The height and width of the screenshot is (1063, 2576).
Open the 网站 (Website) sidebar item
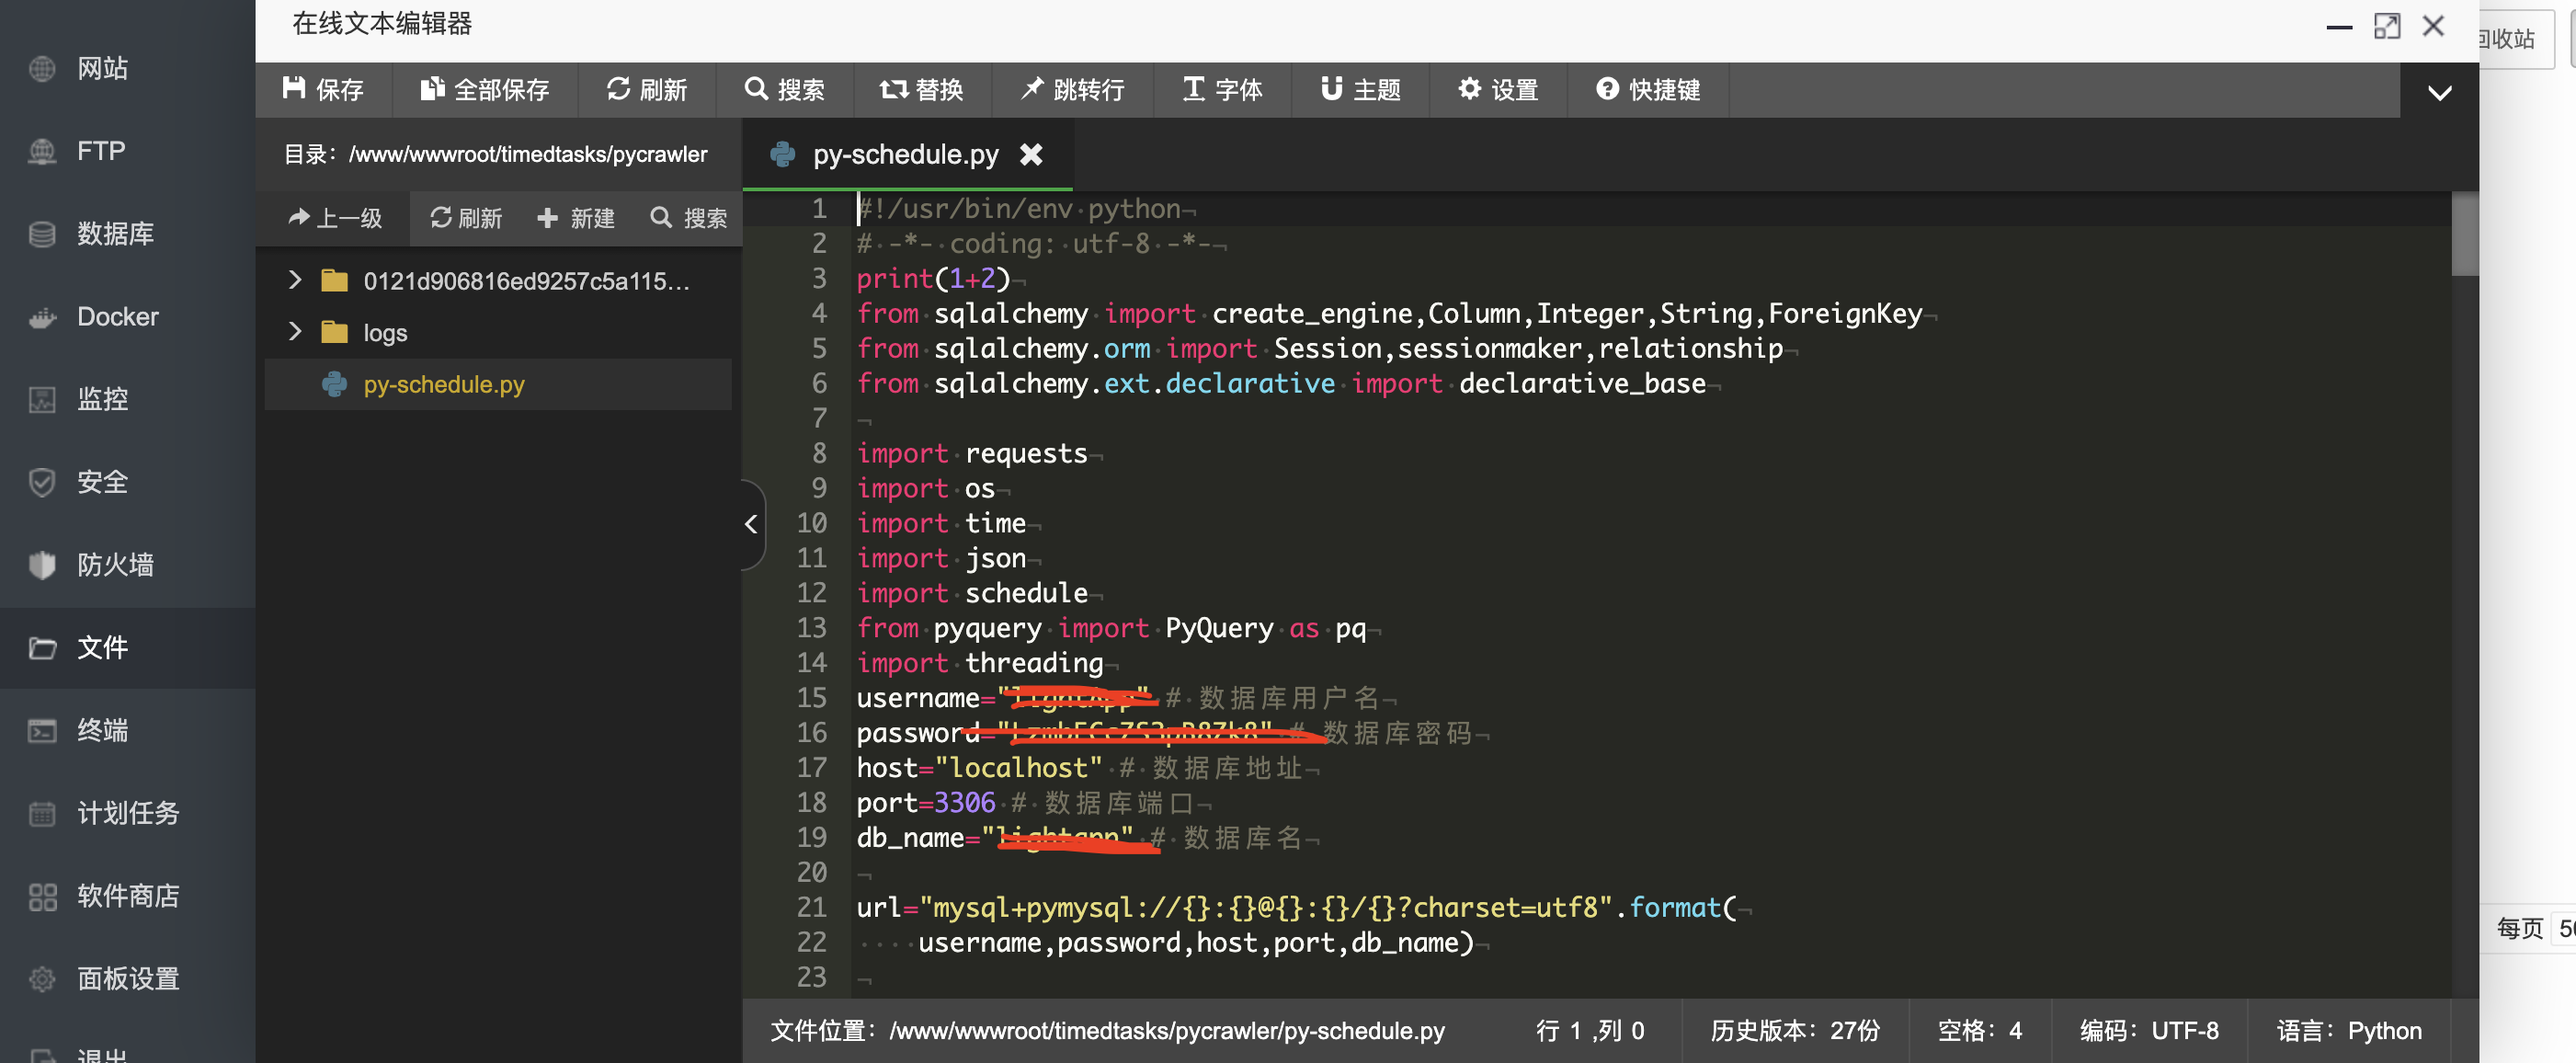[102, 68]
